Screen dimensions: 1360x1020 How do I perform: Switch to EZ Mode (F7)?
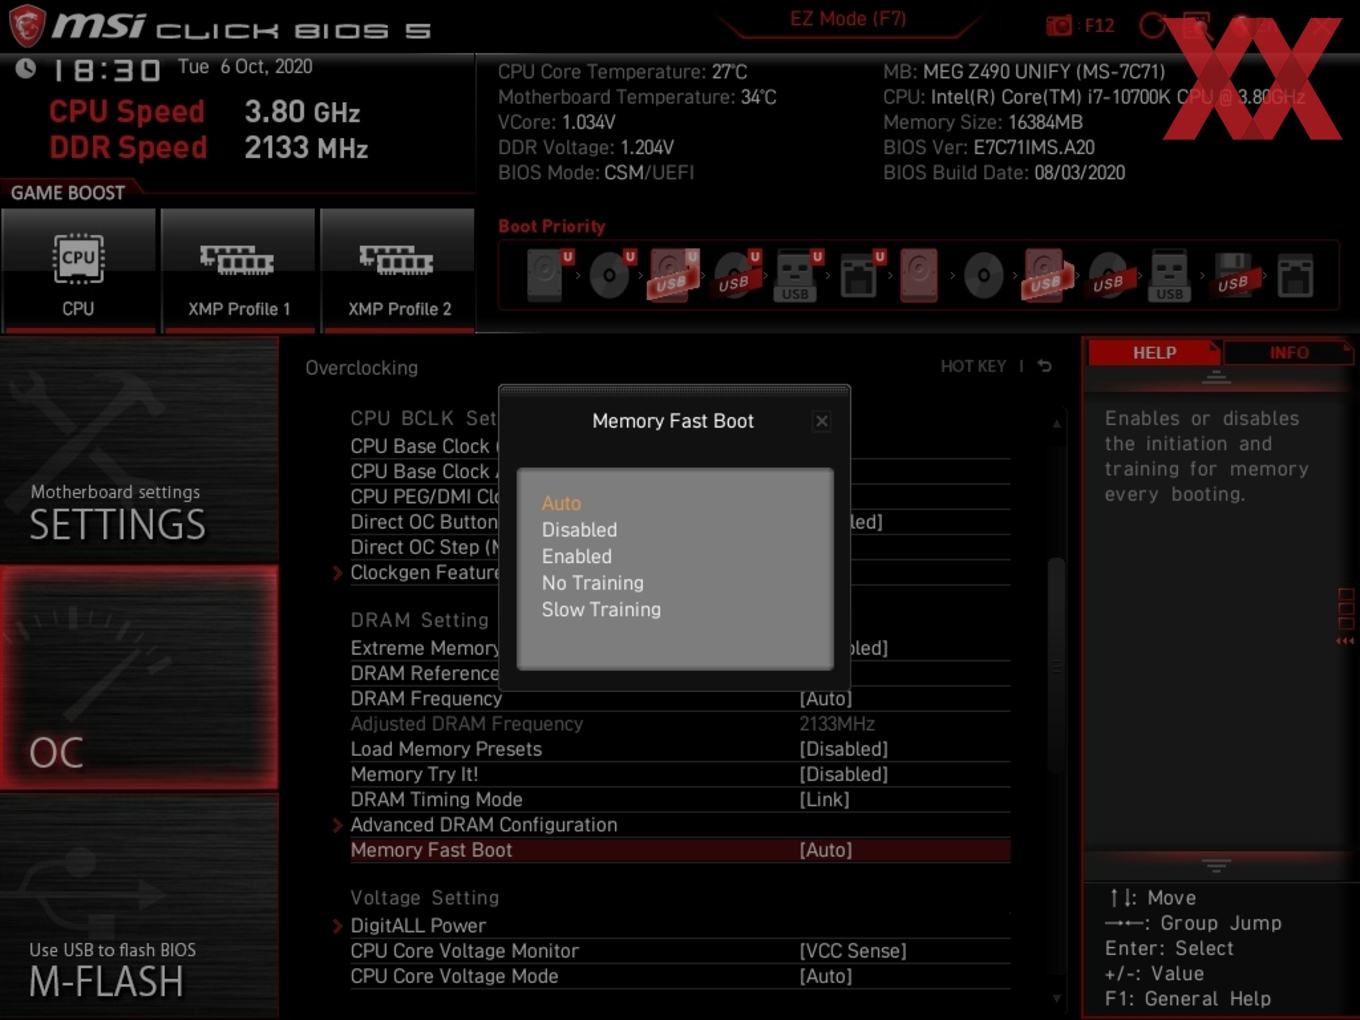848,19
